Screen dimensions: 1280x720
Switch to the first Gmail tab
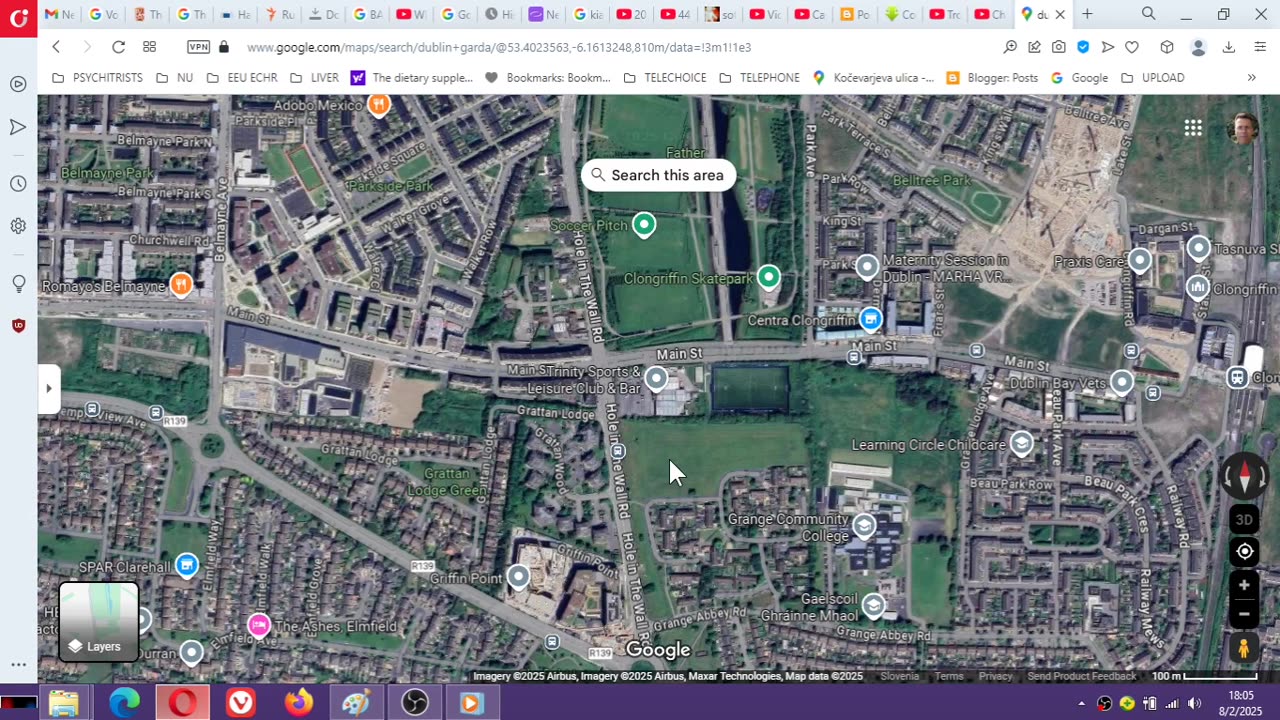(x=59, y=14)
